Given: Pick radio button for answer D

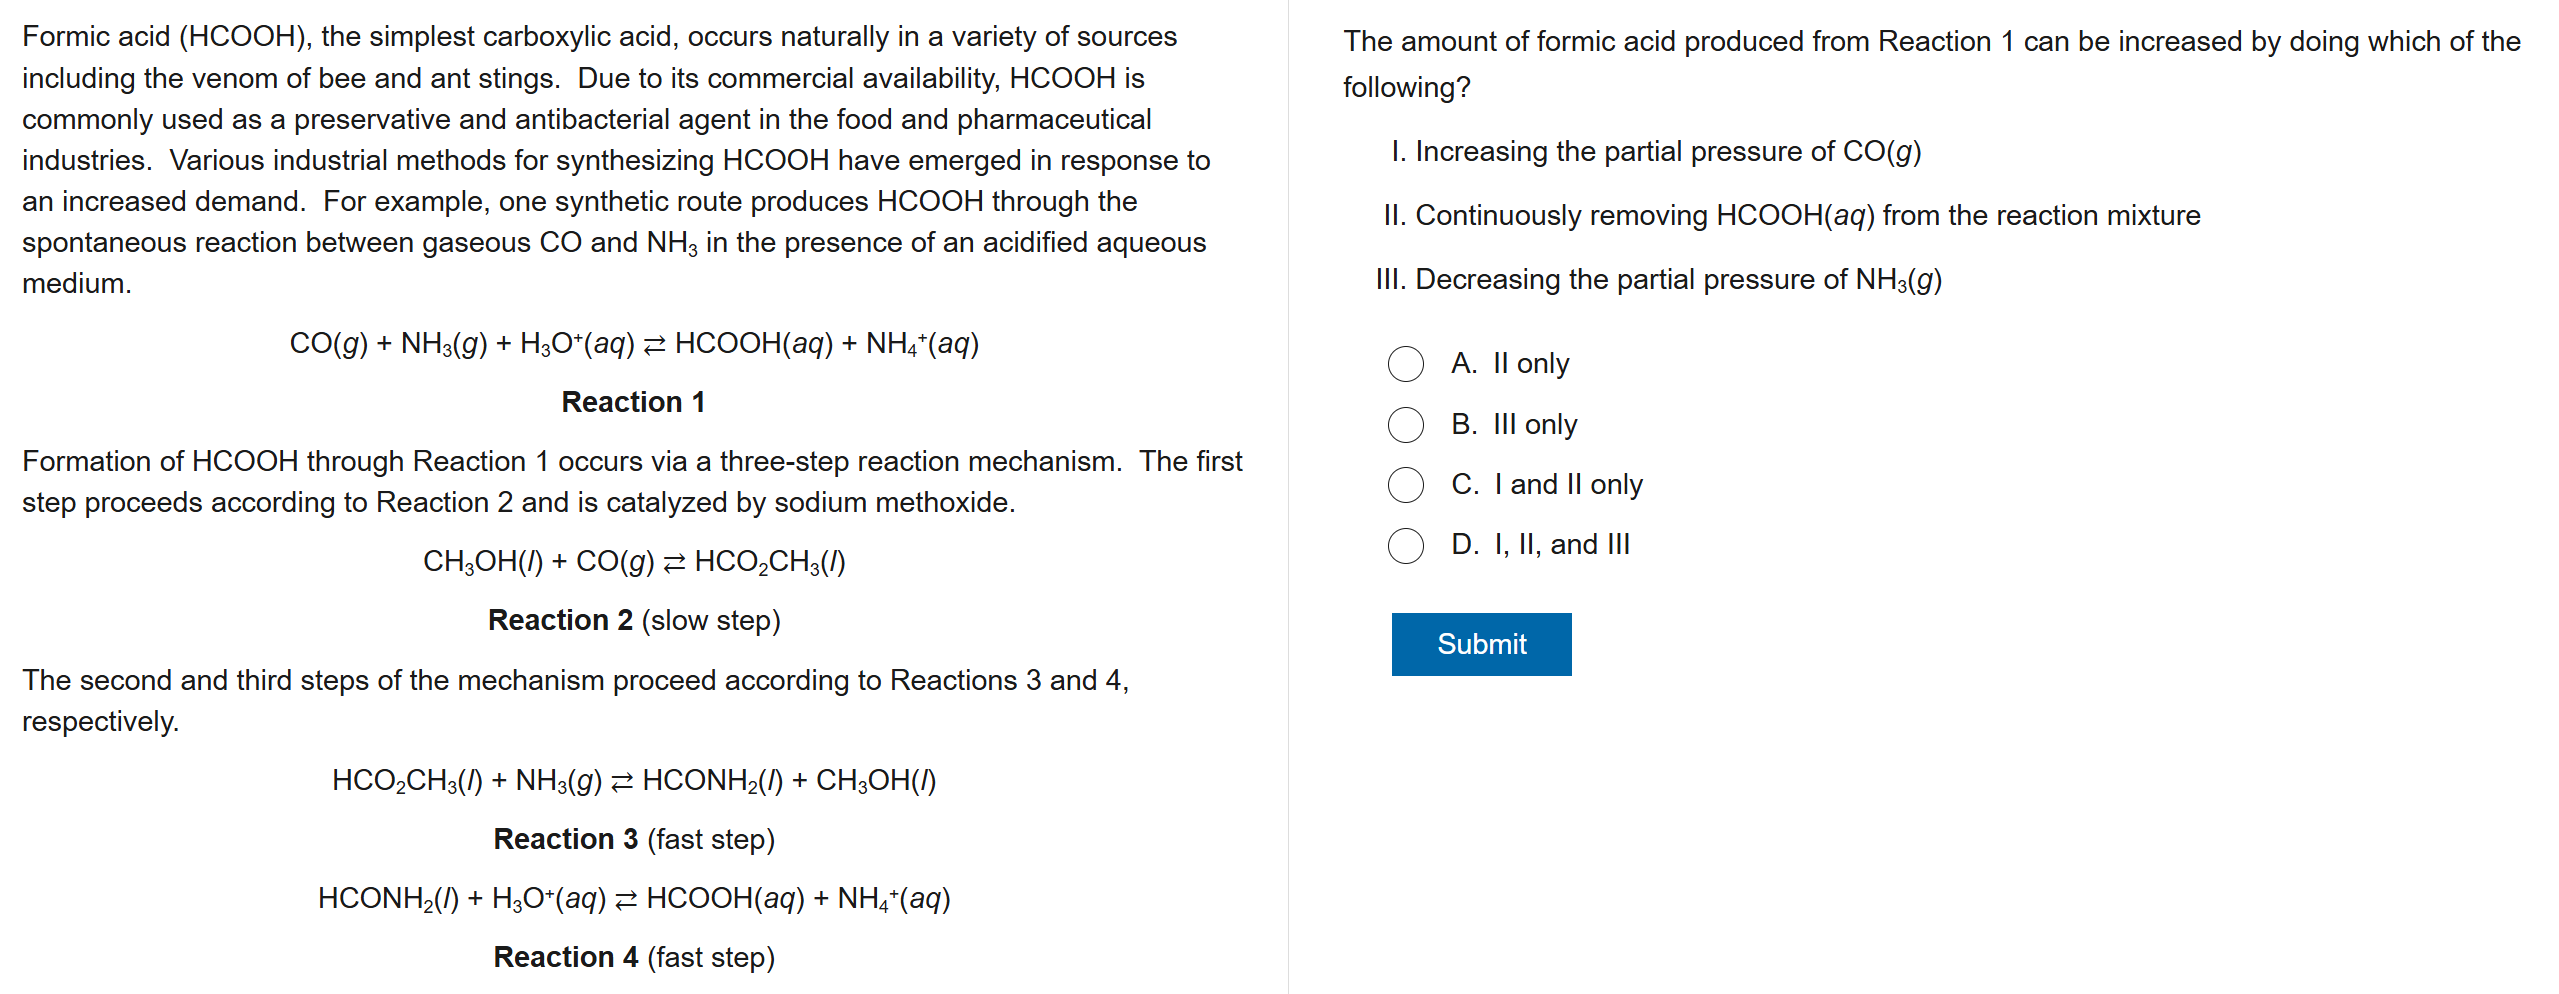Looking at the screenshot, I should click(x=1405, y=545).
